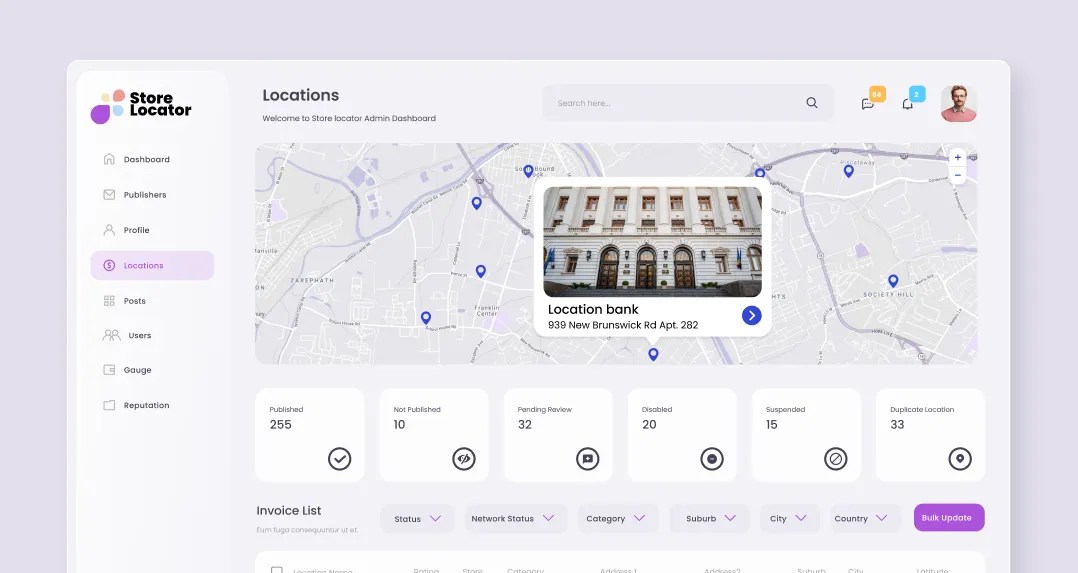The height and width of the screenshot is (573, 1078).
Task: Open the user avatar menu
Action: pyautogui.click(x=959, y=104)
